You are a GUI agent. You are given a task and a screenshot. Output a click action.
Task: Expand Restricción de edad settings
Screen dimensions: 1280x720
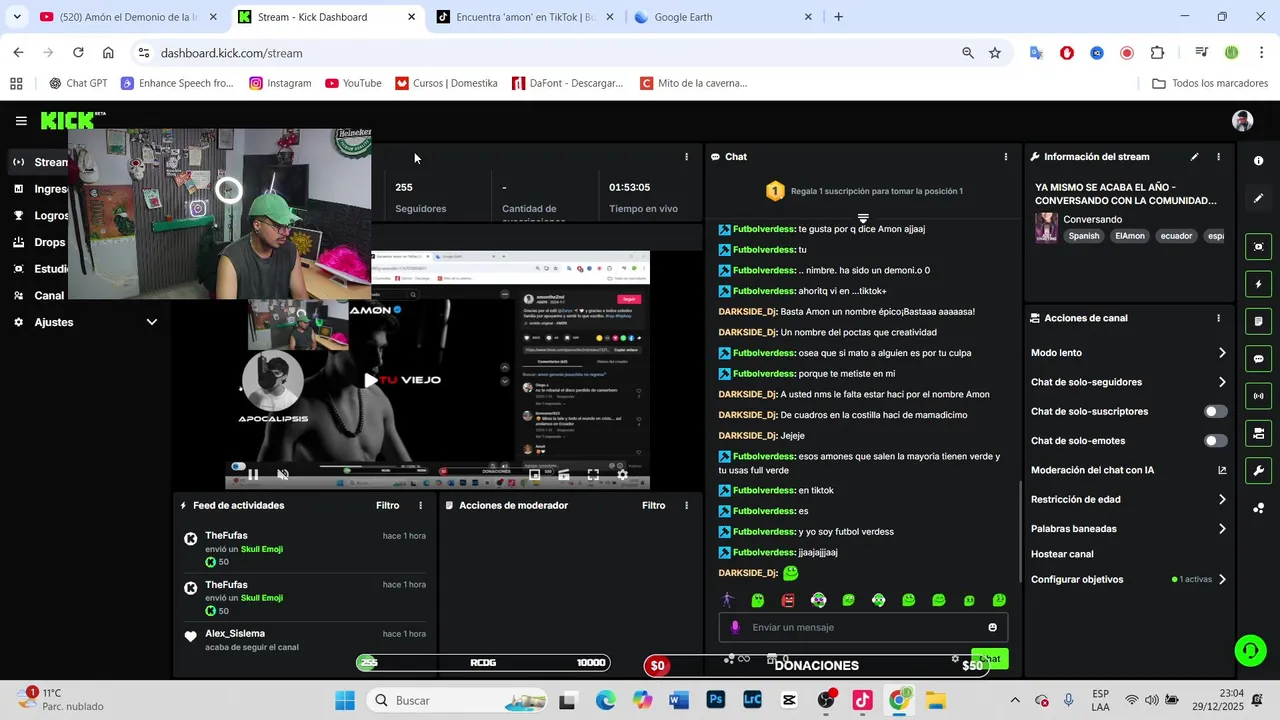(x=1222, y=500)
